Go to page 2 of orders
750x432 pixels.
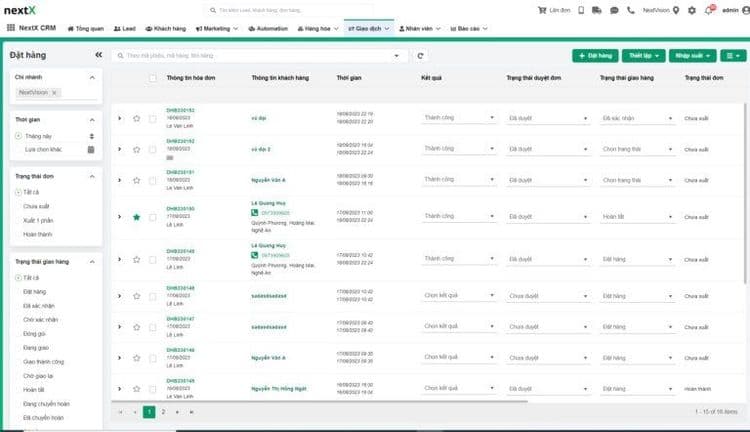click(163, 411)
